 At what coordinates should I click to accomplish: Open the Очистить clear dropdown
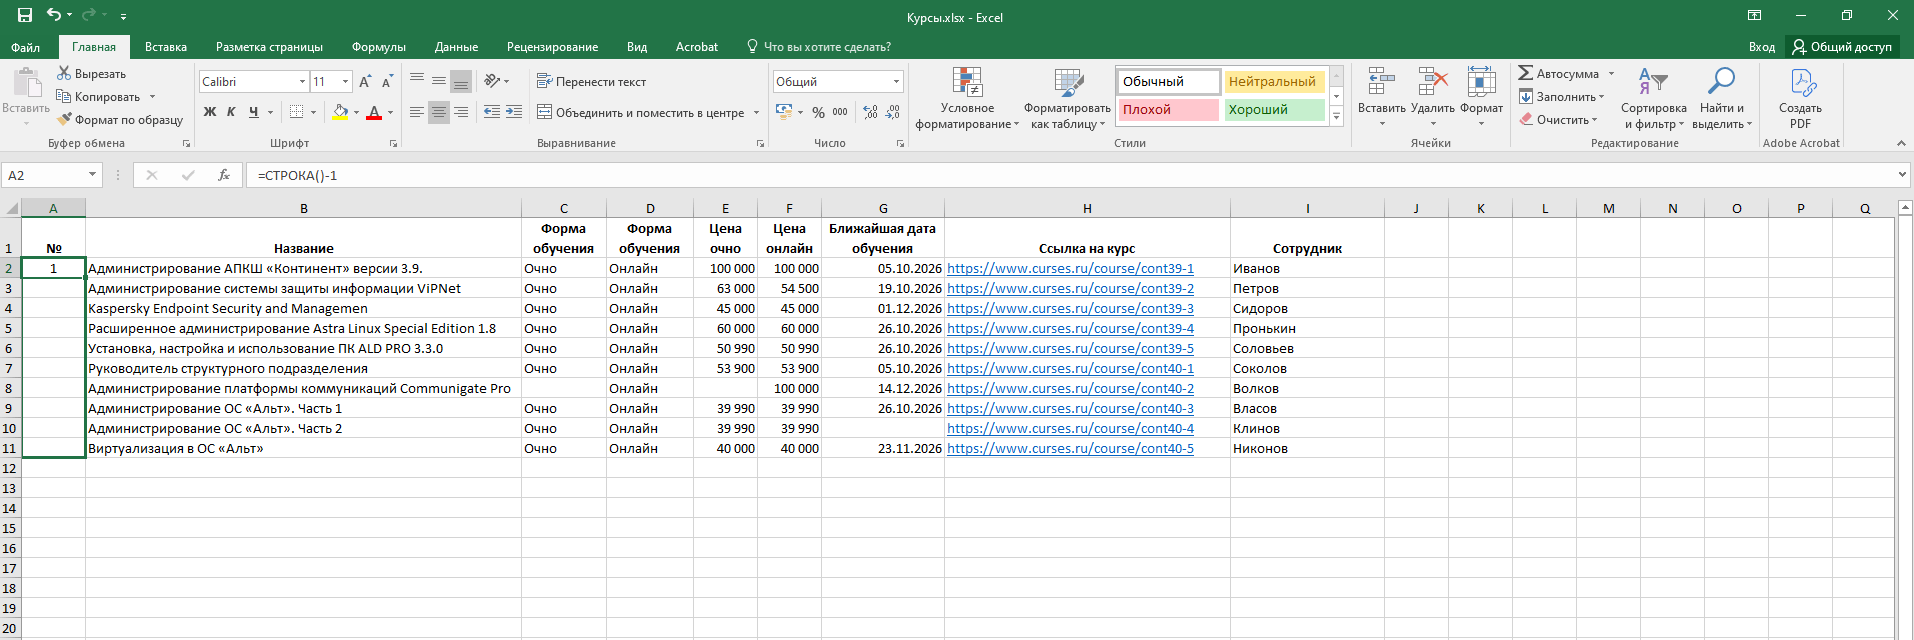point(1558,120)
